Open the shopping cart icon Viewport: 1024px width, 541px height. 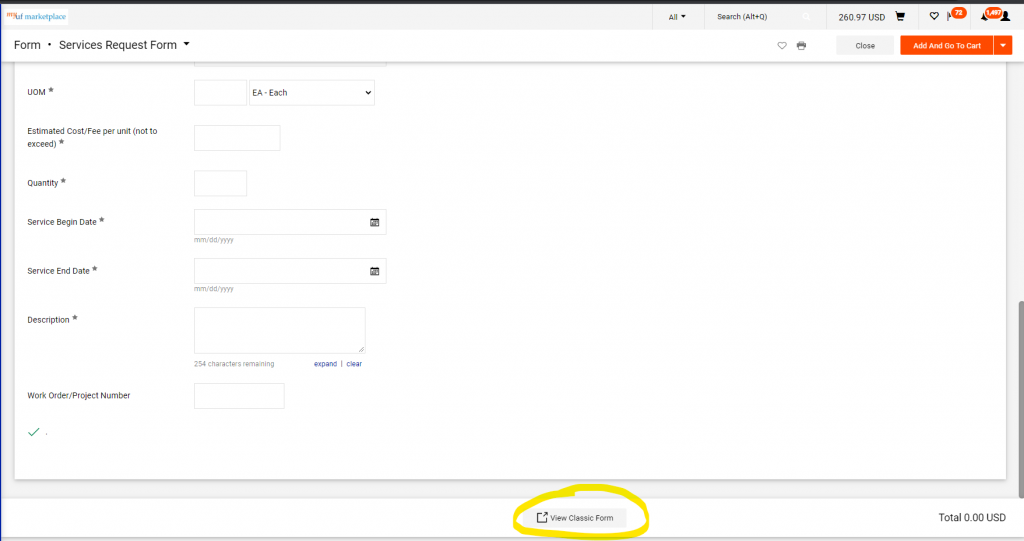900,16
